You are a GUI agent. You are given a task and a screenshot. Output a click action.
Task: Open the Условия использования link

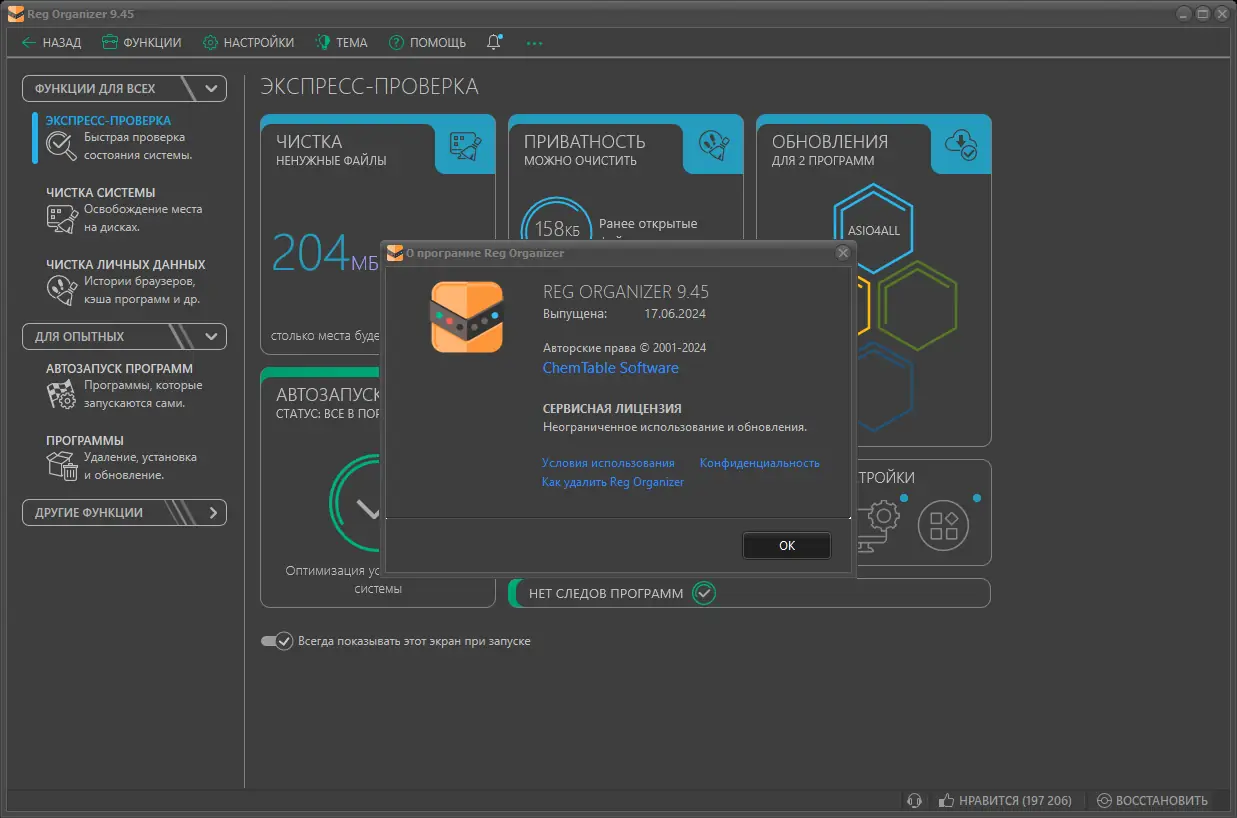pos(608,463)
